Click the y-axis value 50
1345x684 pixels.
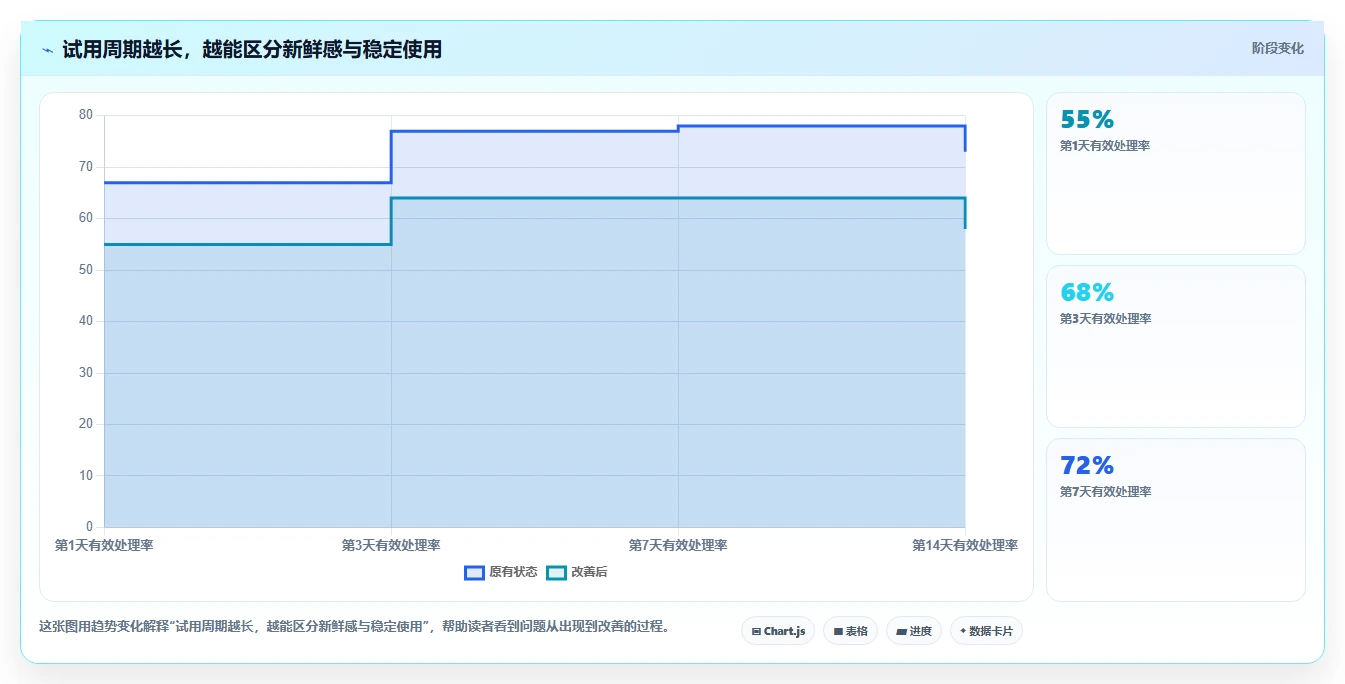pyautogui.click(x=86, y=270)
